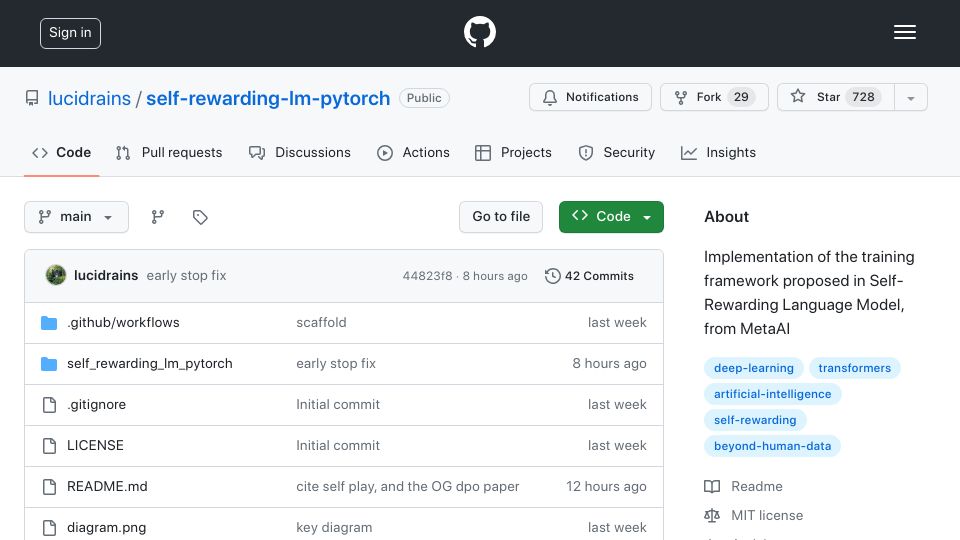View branches via the branch icon

tap(158, 217)
